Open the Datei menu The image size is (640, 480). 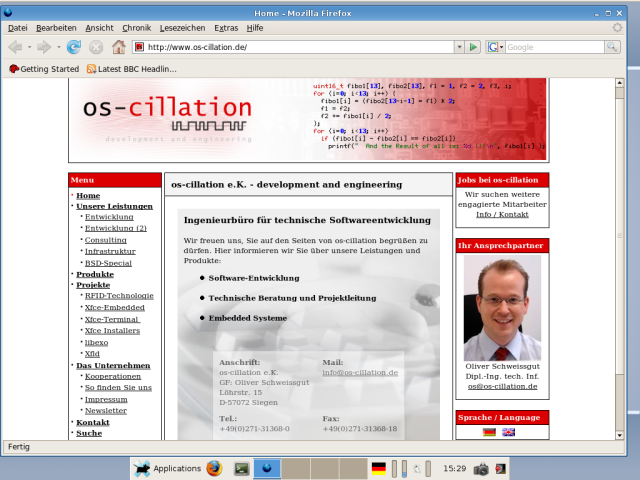pyautogui.click(x=18, y=28)
